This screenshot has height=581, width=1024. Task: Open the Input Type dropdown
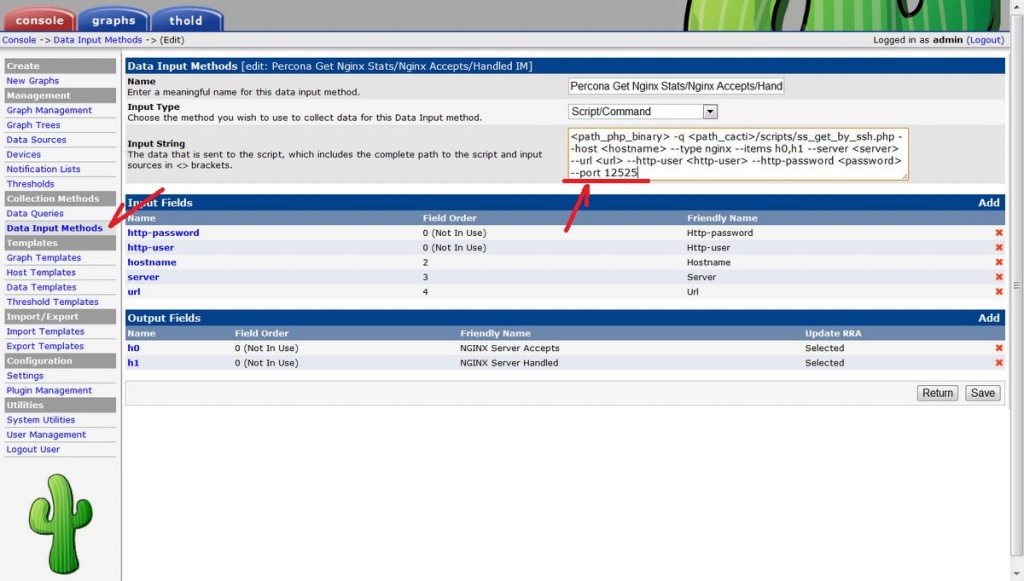tap(710, 112)
